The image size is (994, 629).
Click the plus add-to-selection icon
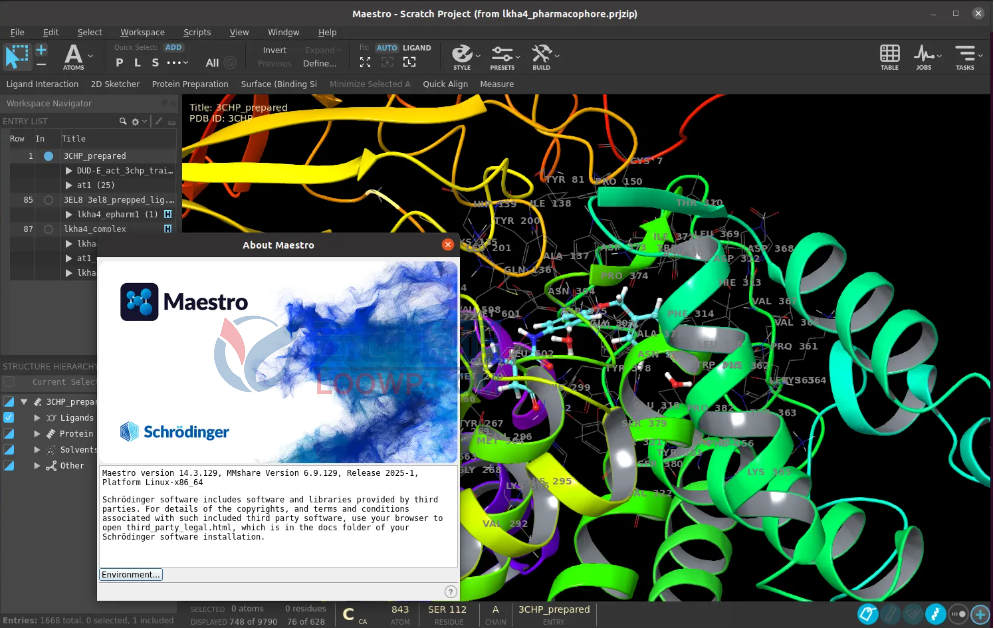[x=41, y=49]
